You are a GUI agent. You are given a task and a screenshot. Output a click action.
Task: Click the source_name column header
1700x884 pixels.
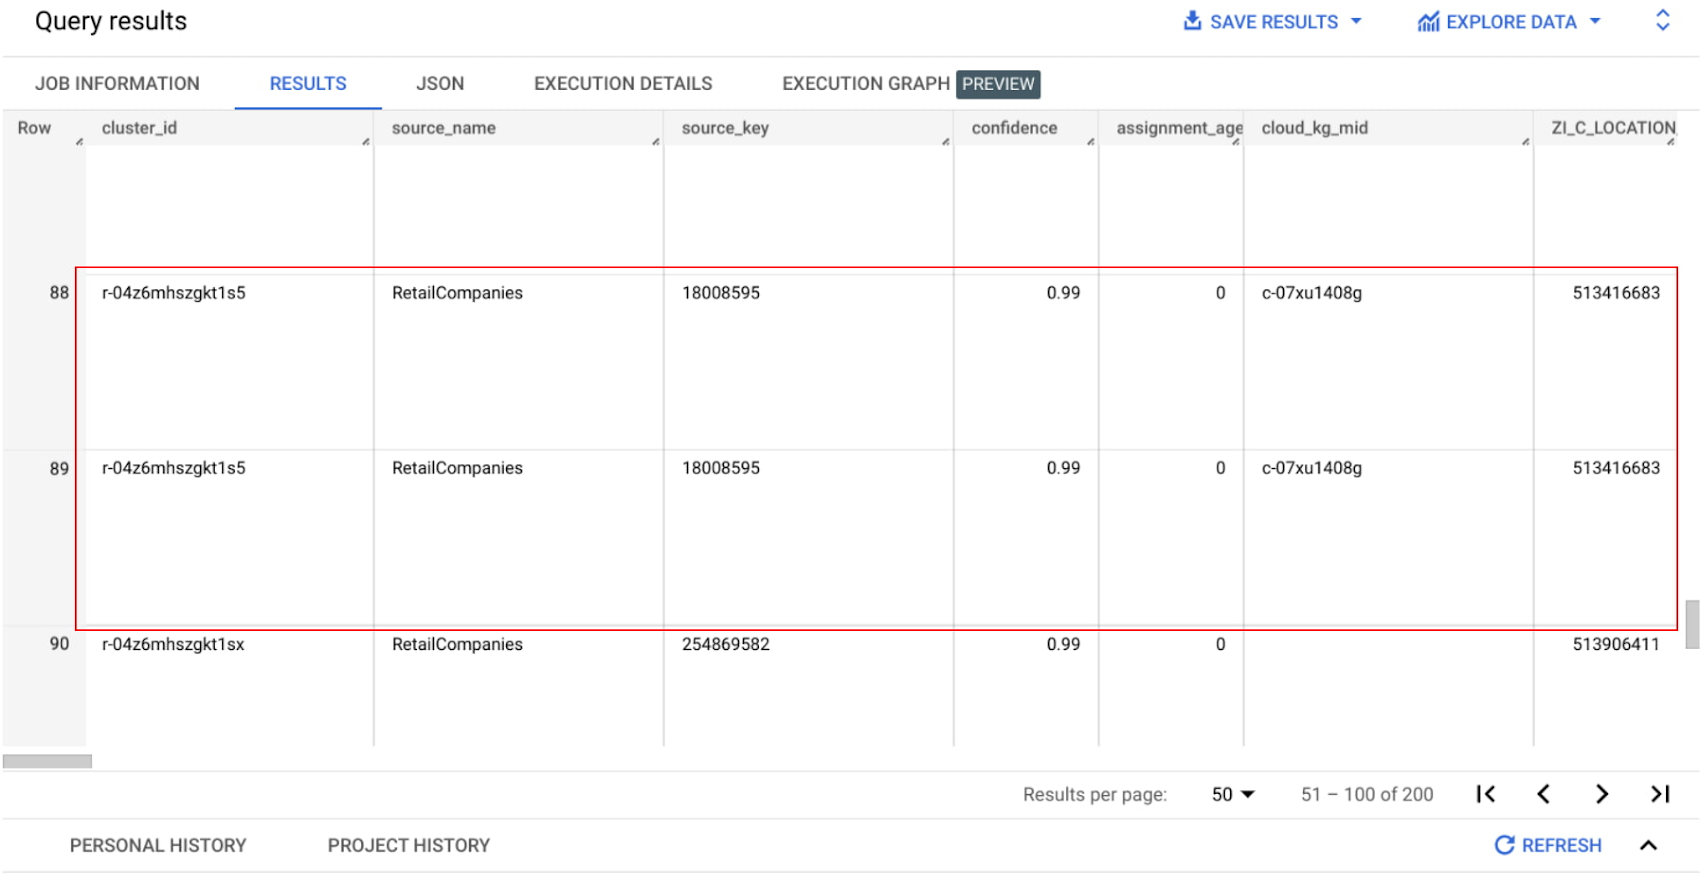pyautogui.click(x=444, y=128)
